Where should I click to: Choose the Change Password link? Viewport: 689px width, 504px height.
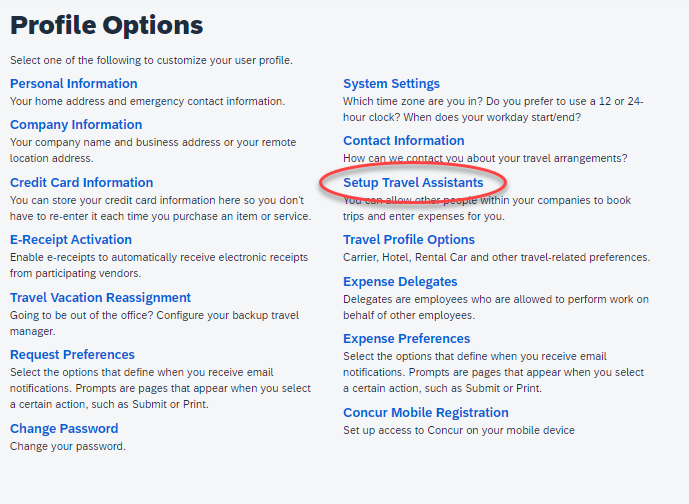click(x=64, y=429)
